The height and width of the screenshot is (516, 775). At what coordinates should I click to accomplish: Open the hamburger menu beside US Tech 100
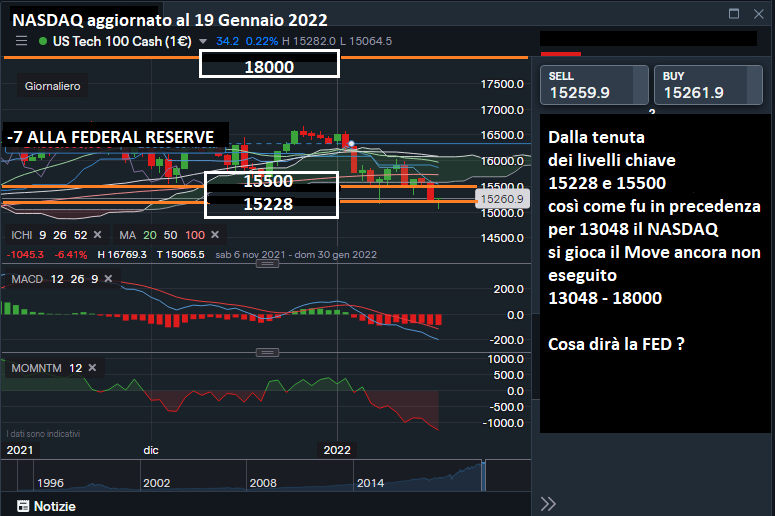pos(21,41)
